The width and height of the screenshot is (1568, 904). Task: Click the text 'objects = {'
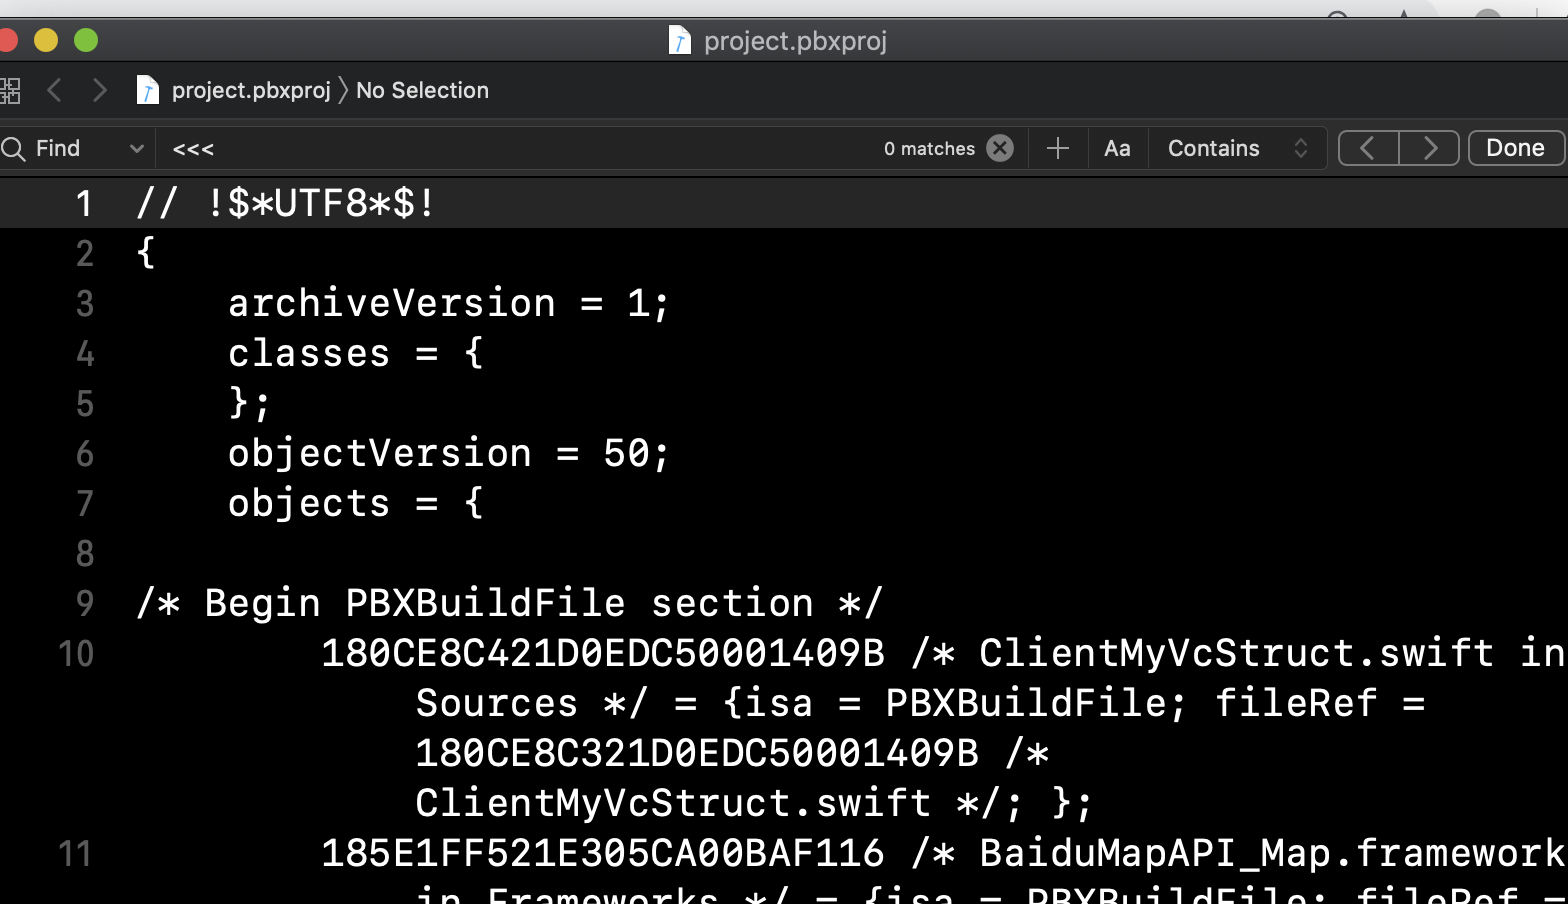tap(356, 503)
